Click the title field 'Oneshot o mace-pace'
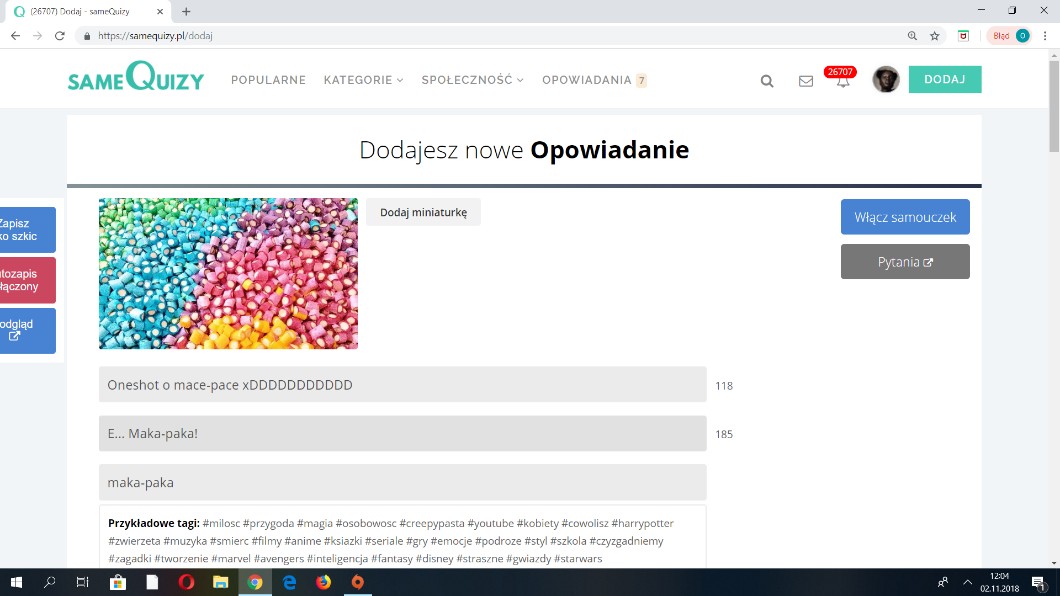 click(402, 385)
